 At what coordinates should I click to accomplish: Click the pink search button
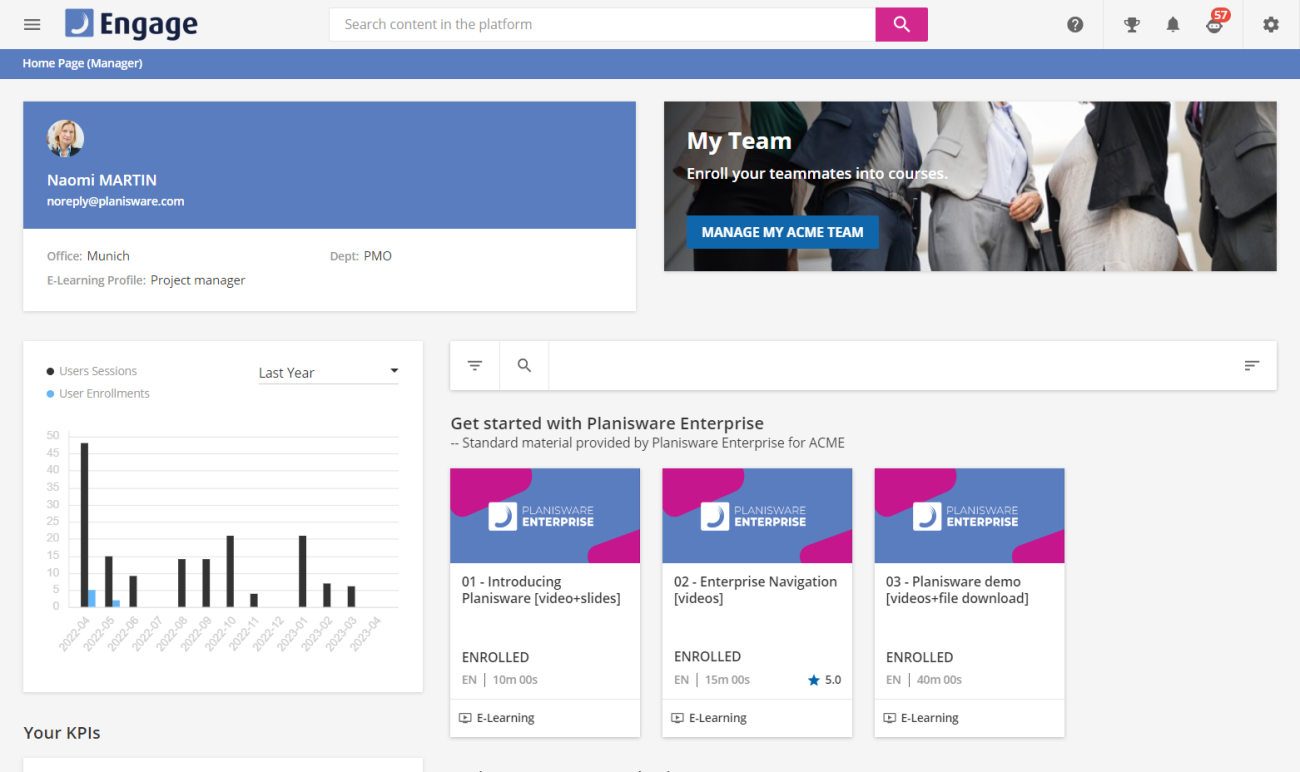click(901, 23)
